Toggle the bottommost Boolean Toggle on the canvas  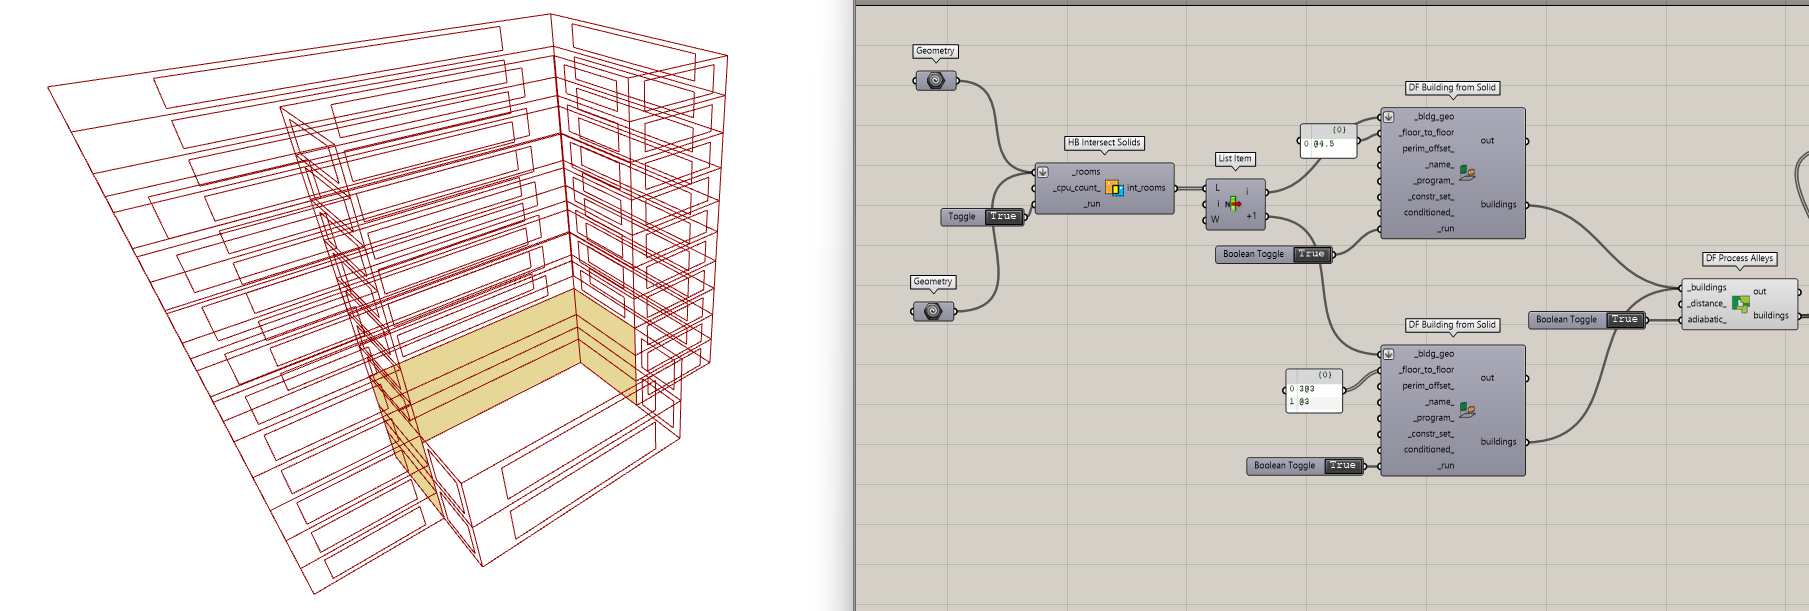click(1342, 466)
